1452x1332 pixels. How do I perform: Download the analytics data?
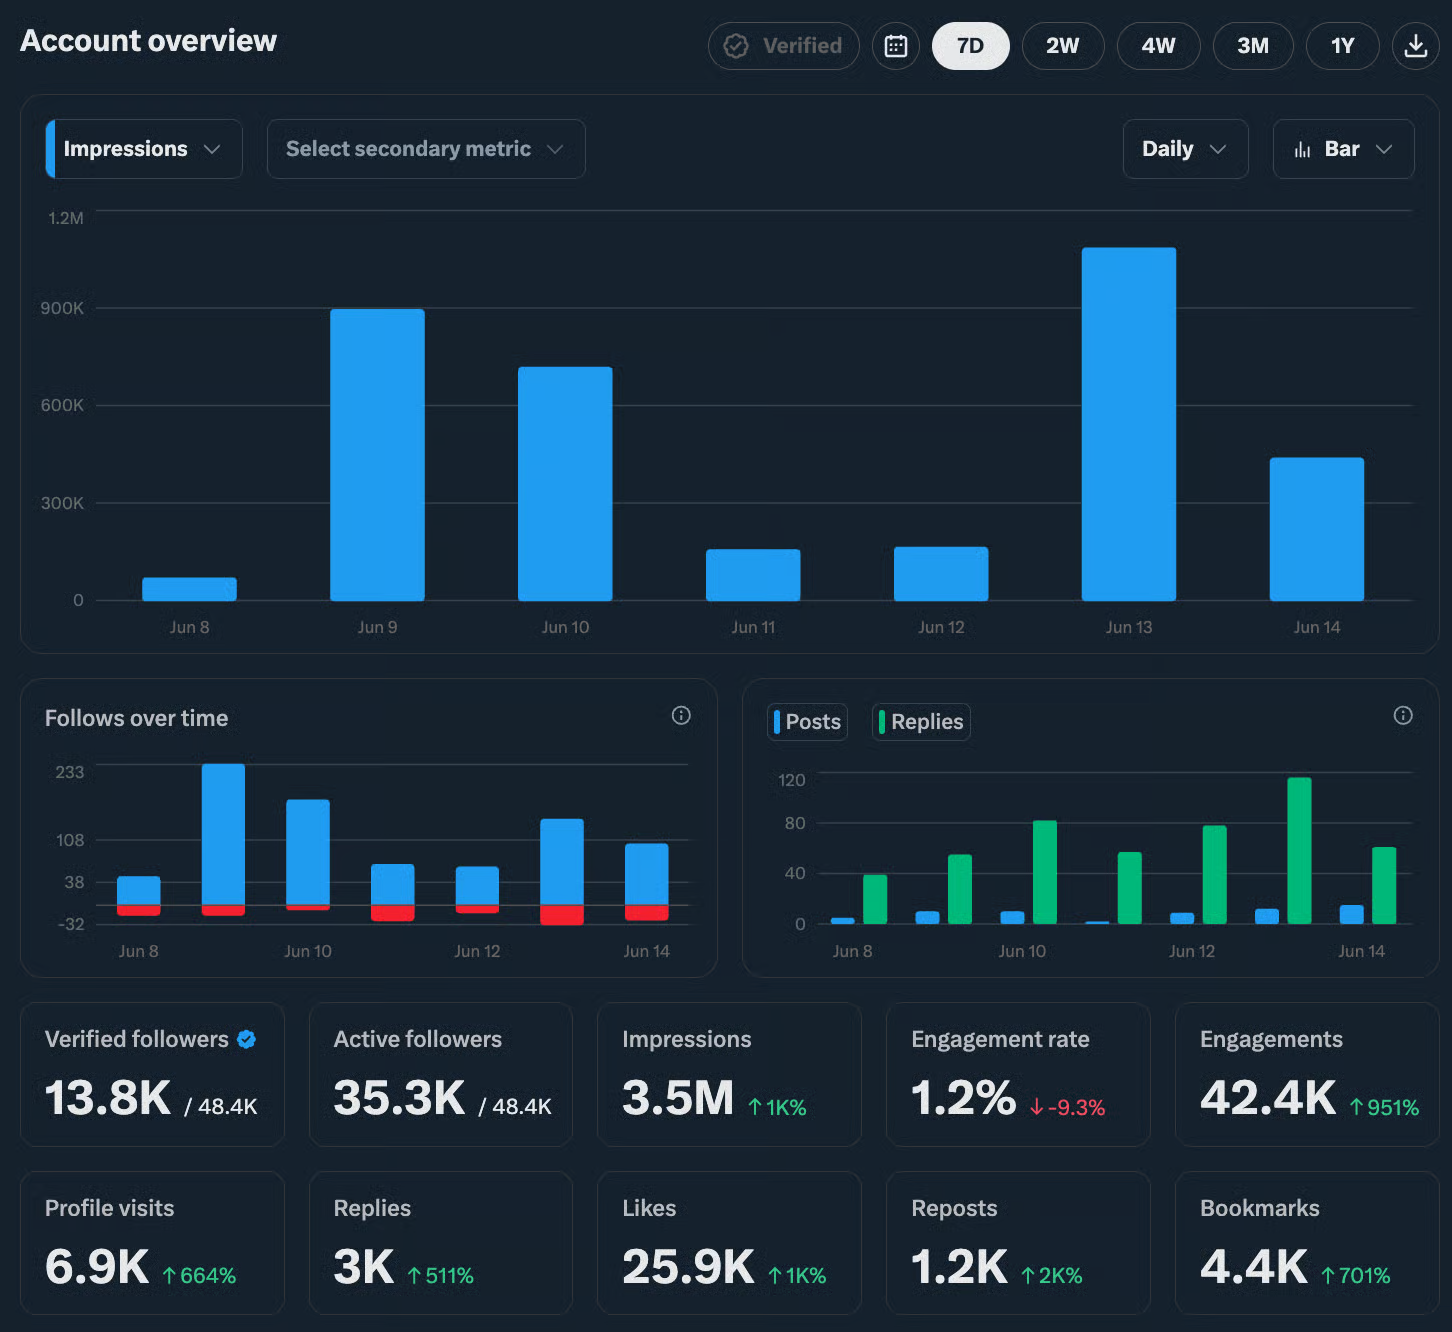(x=1415, y=46)
